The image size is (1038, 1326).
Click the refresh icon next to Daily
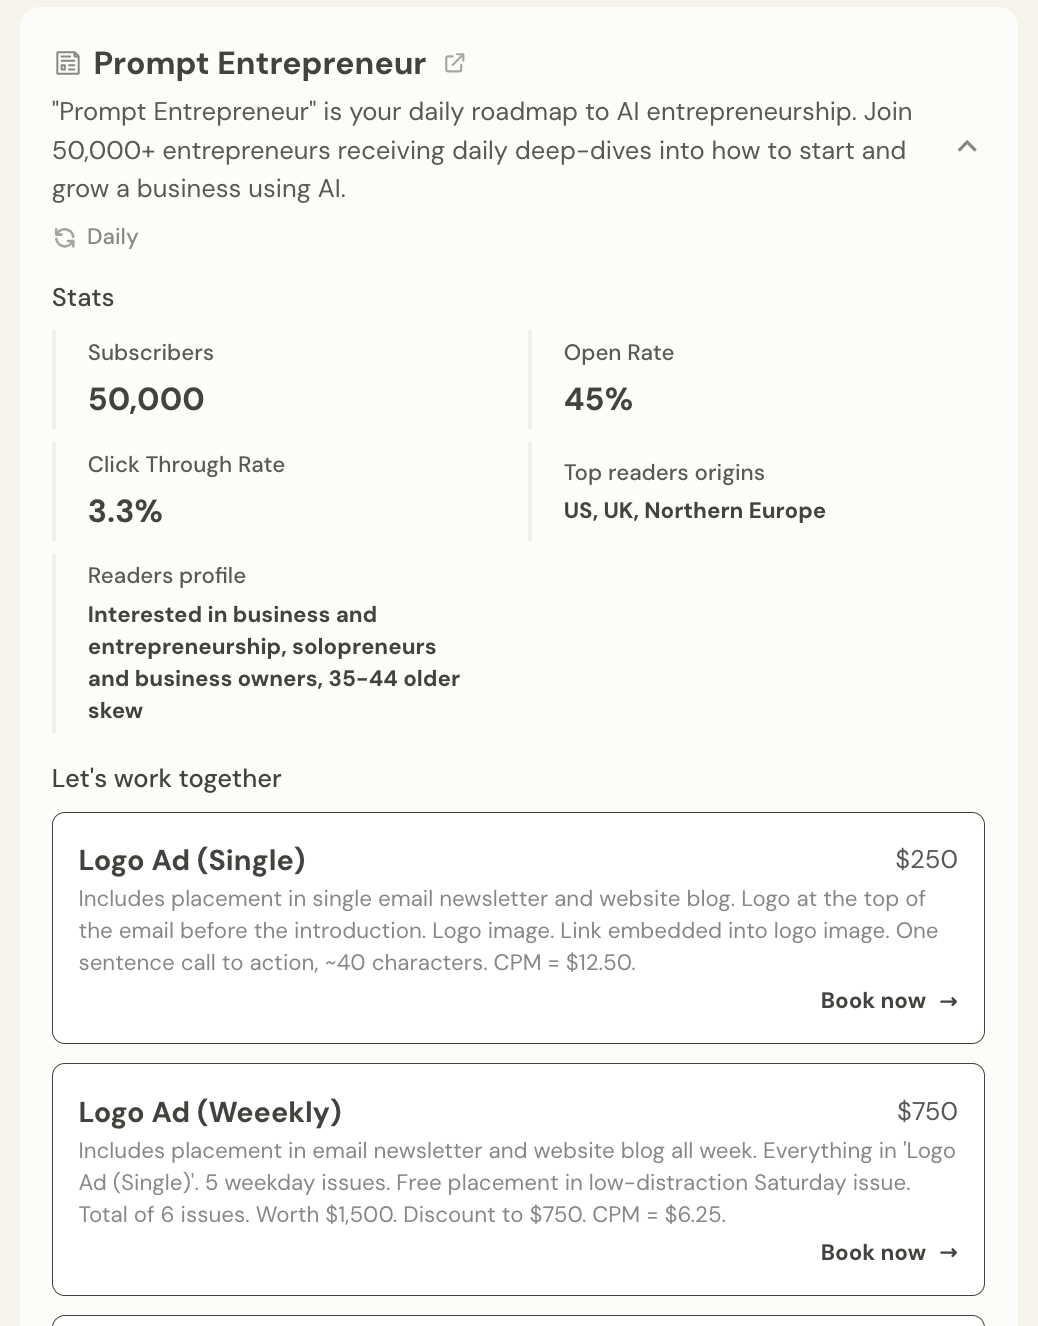(x=65, y=238)
